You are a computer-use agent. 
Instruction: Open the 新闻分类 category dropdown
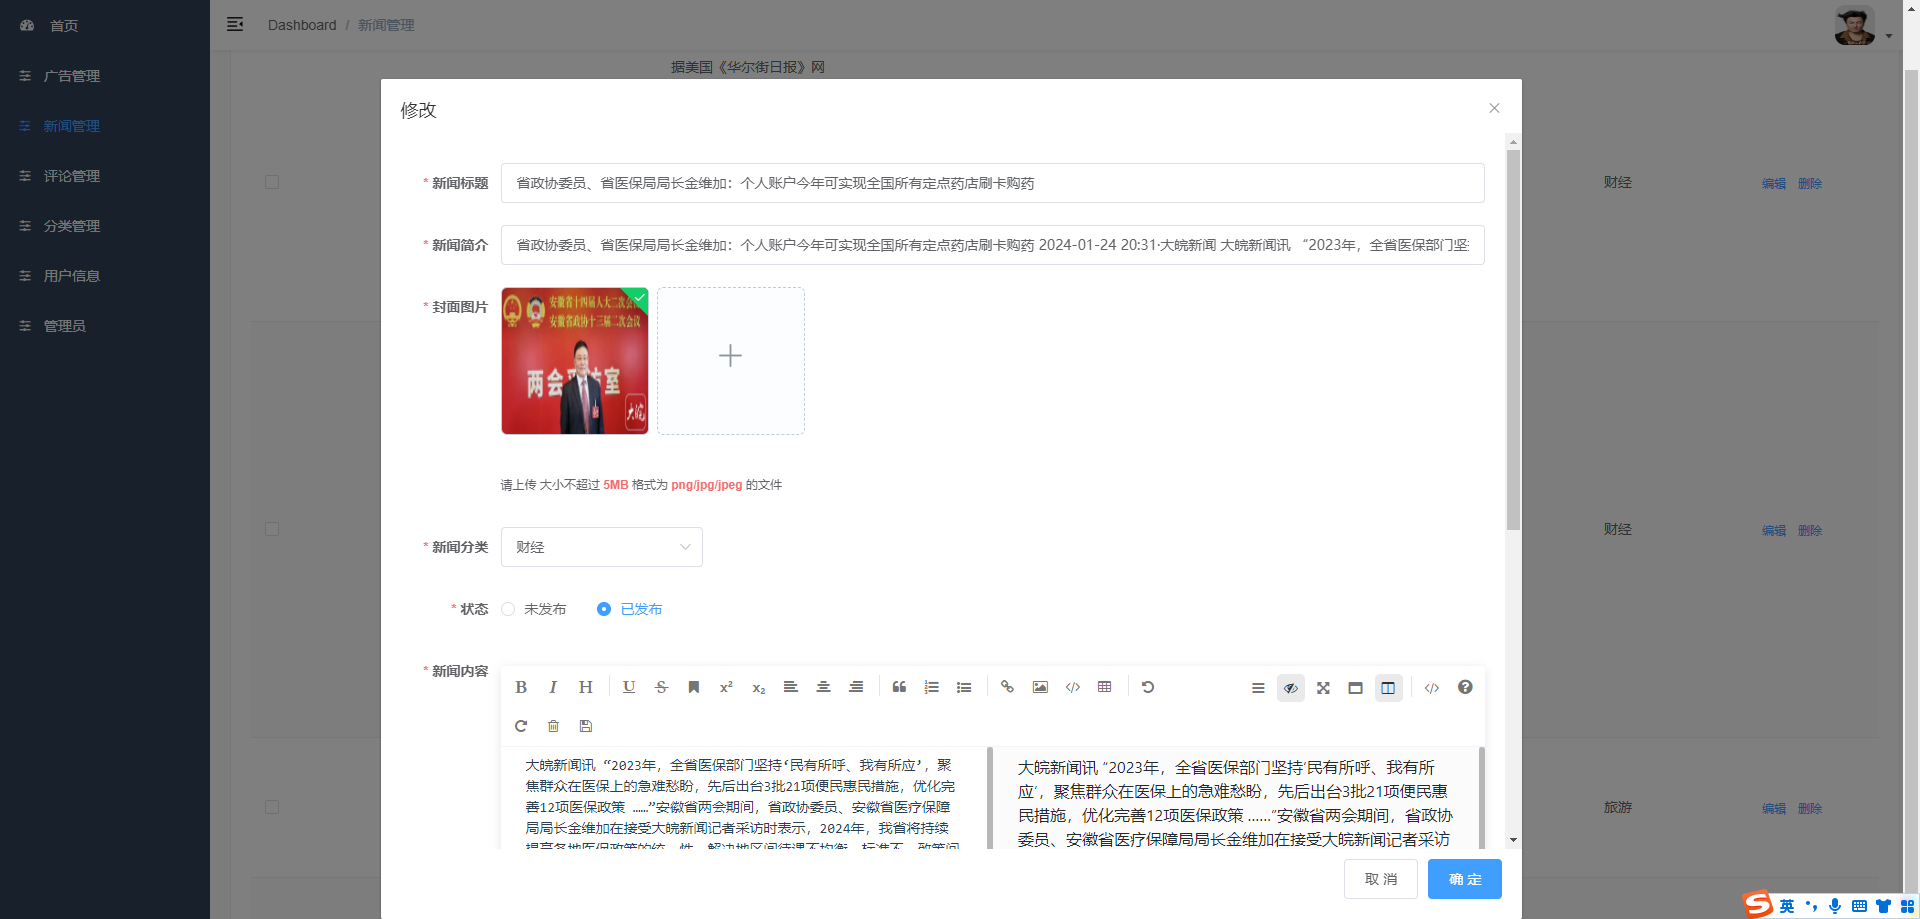point(601,547)
